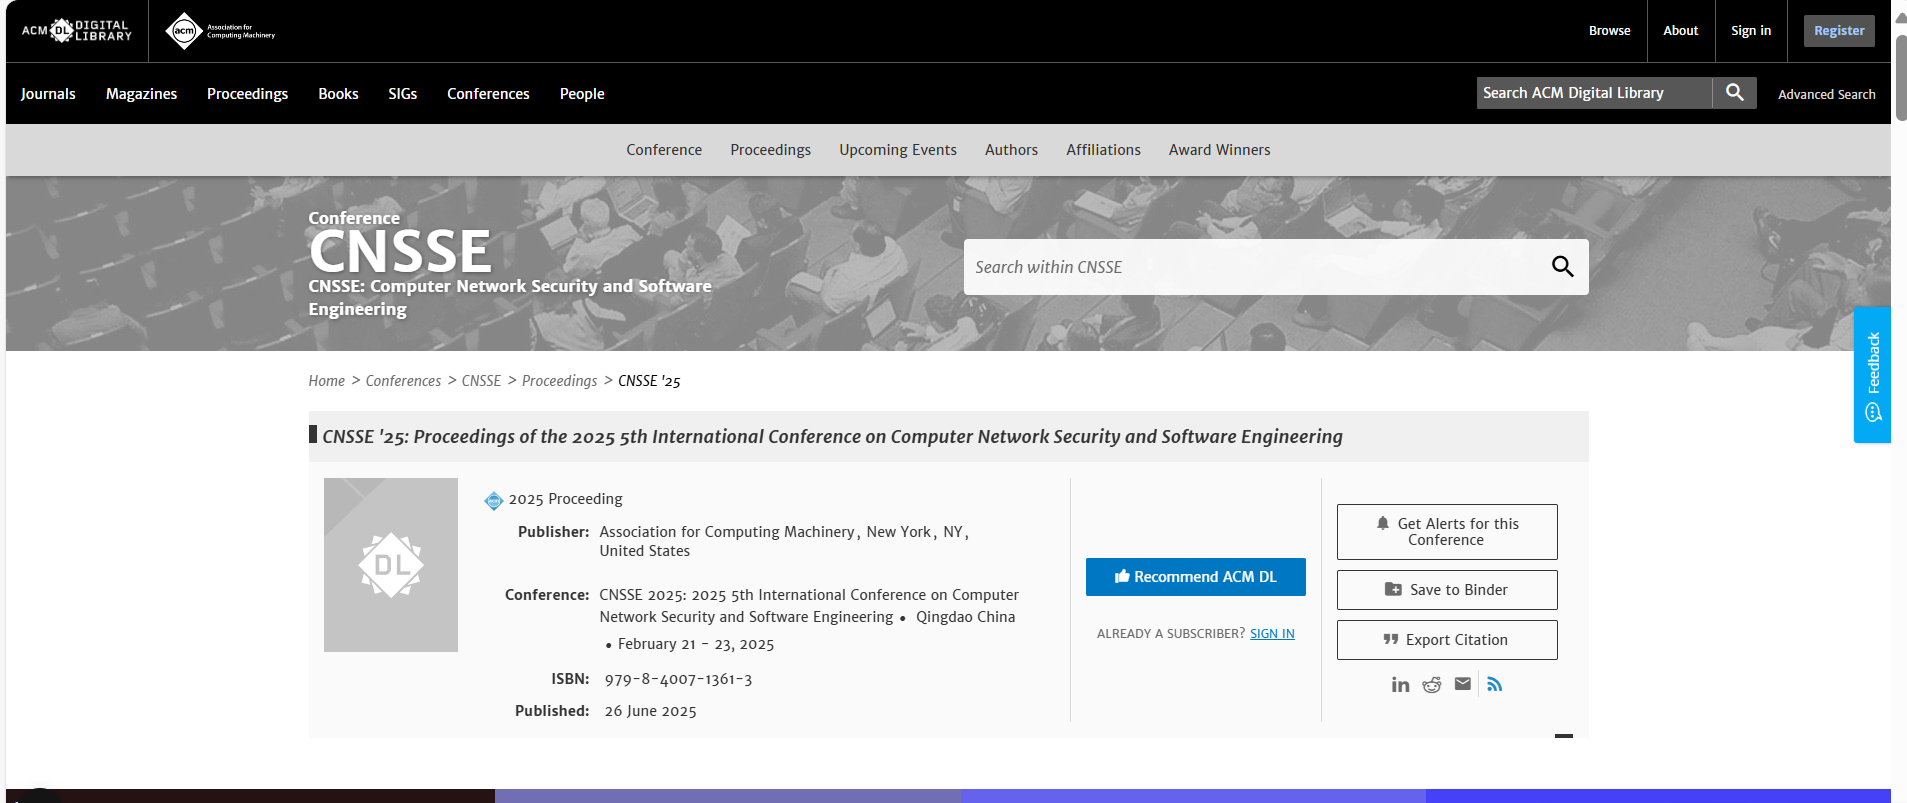Click SIGN IN subscriber link

coord(1272,634)
